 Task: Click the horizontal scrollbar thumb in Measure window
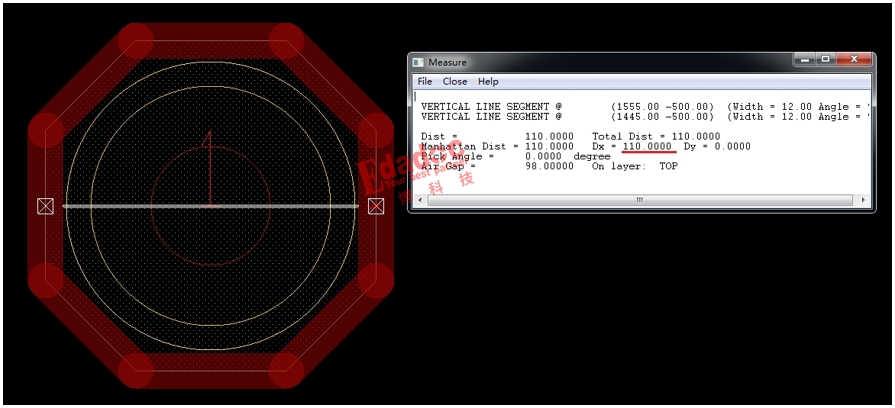(640, 200)
